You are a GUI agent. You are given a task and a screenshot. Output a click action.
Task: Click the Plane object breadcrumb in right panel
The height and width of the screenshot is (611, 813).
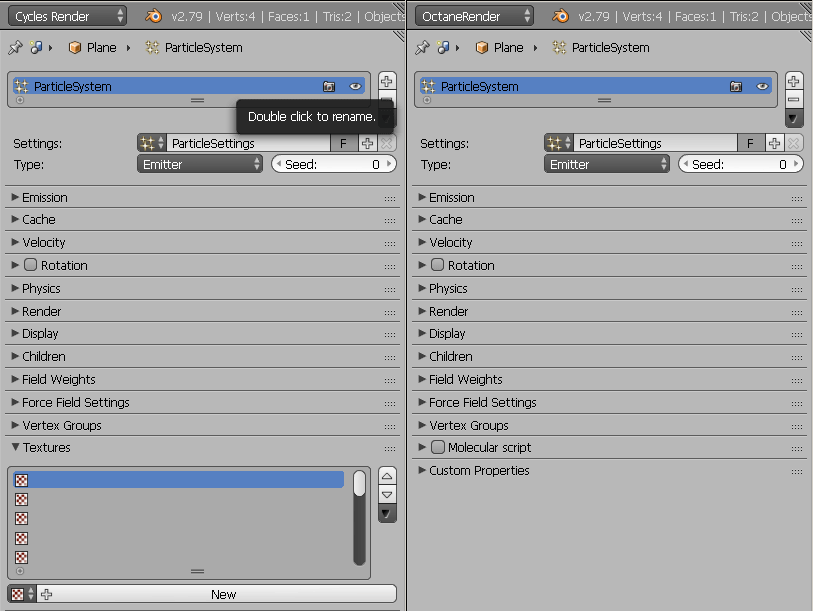coord(500,48)
